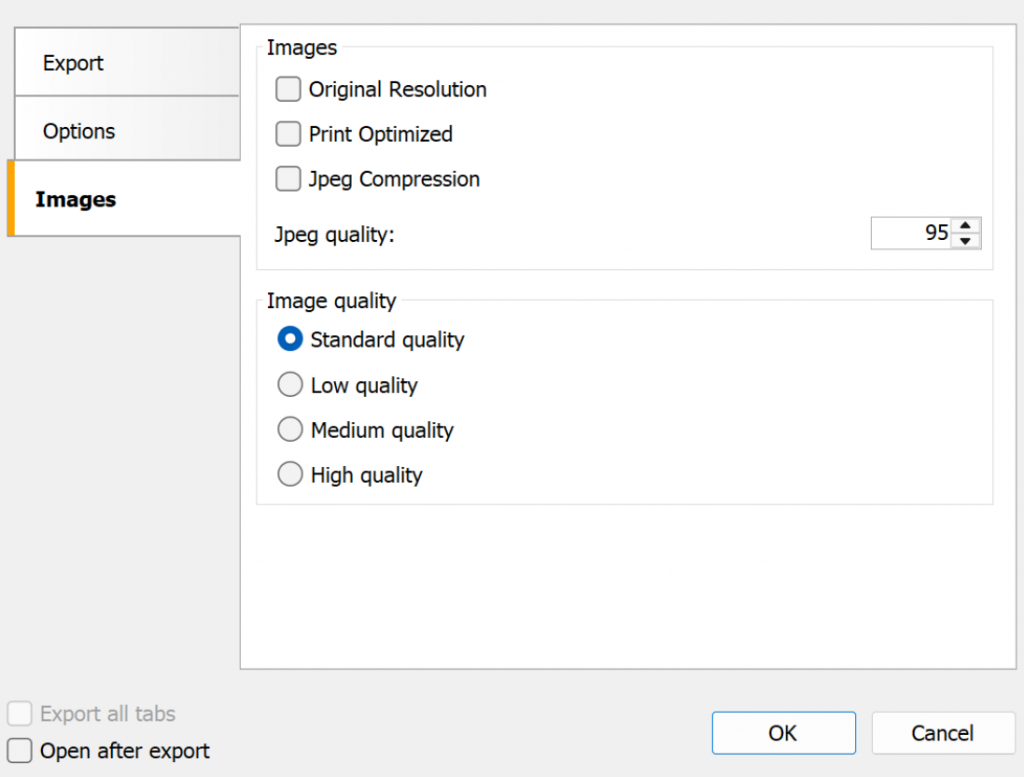Tick the Export all tabs checkbox
This screenshot has height=777, width=1024.
tap(20, 714)
